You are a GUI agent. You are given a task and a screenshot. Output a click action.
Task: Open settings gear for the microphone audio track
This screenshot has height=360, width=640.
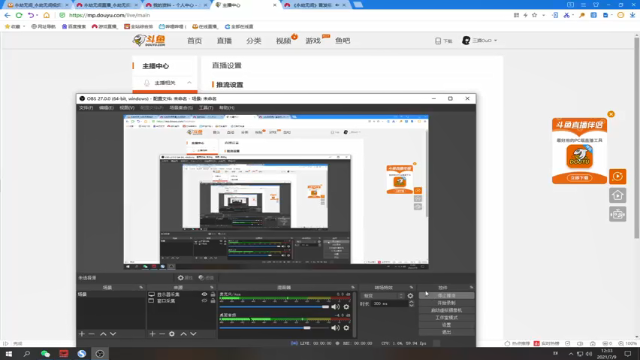tap(346, 307)
